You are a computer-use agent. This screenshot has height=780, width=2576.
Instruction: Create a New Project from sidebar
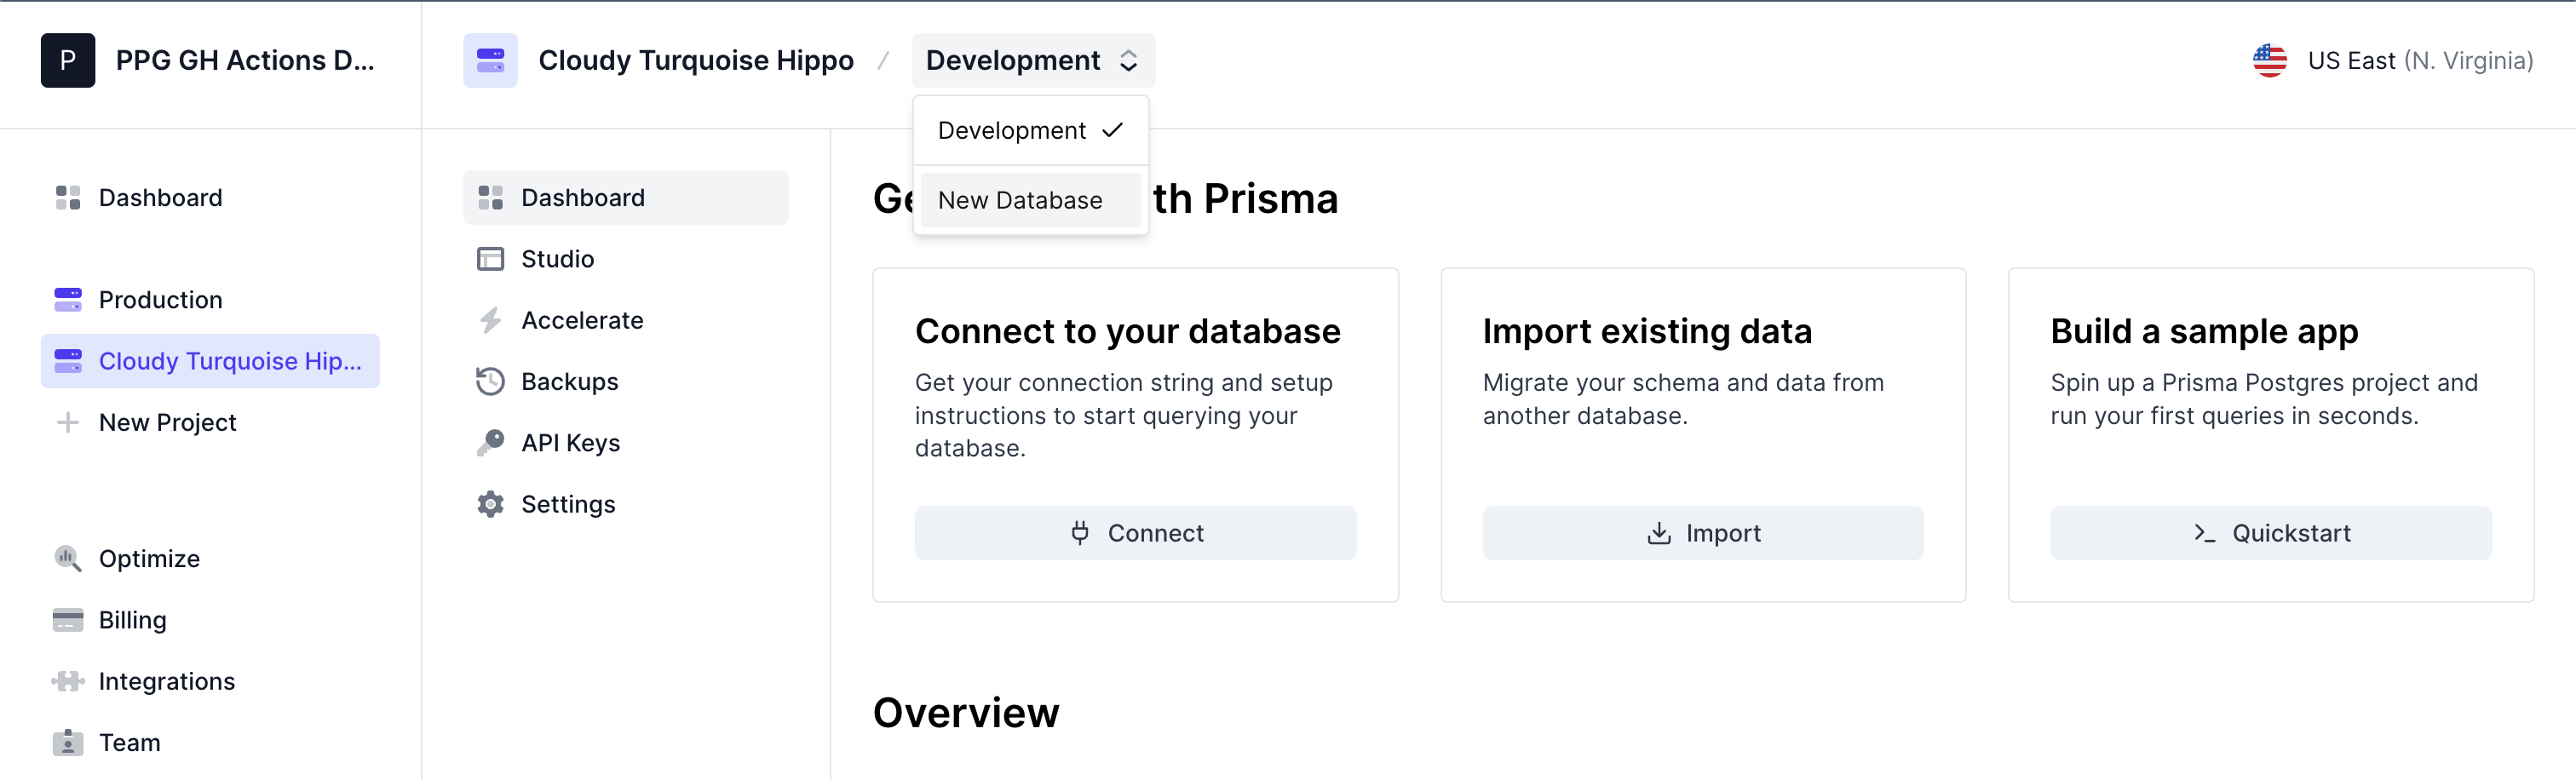(x=210, y=423)
